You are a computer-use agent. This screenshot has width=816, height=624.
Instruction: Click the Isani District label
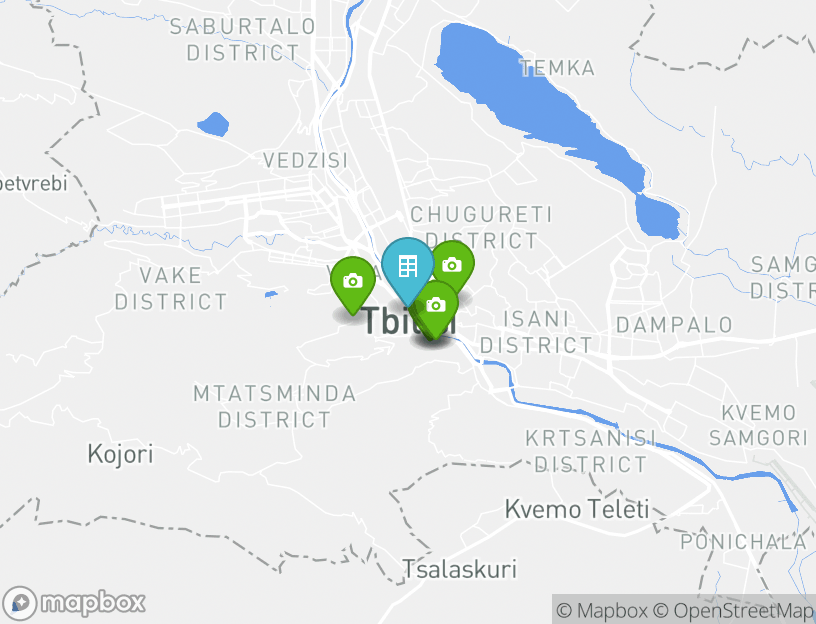pyautogui.click(x=536, y=332)
